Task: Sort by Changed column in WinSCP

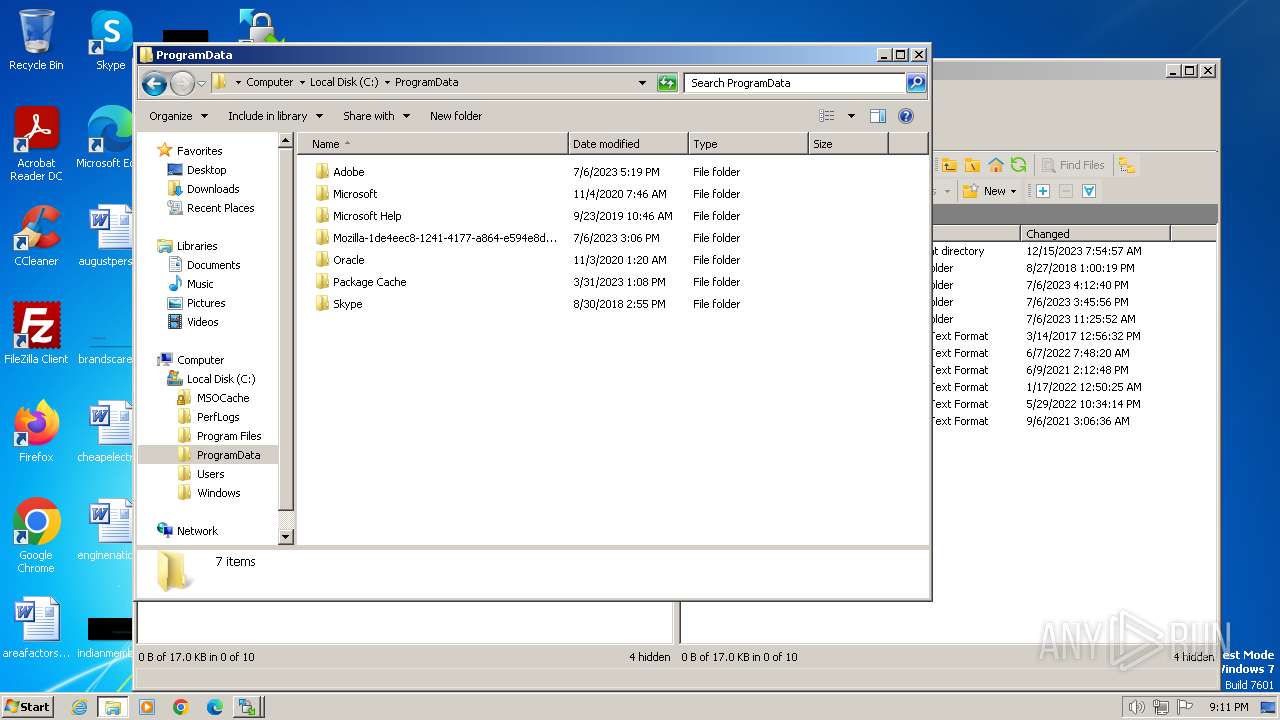Action: coord(1096,234)
